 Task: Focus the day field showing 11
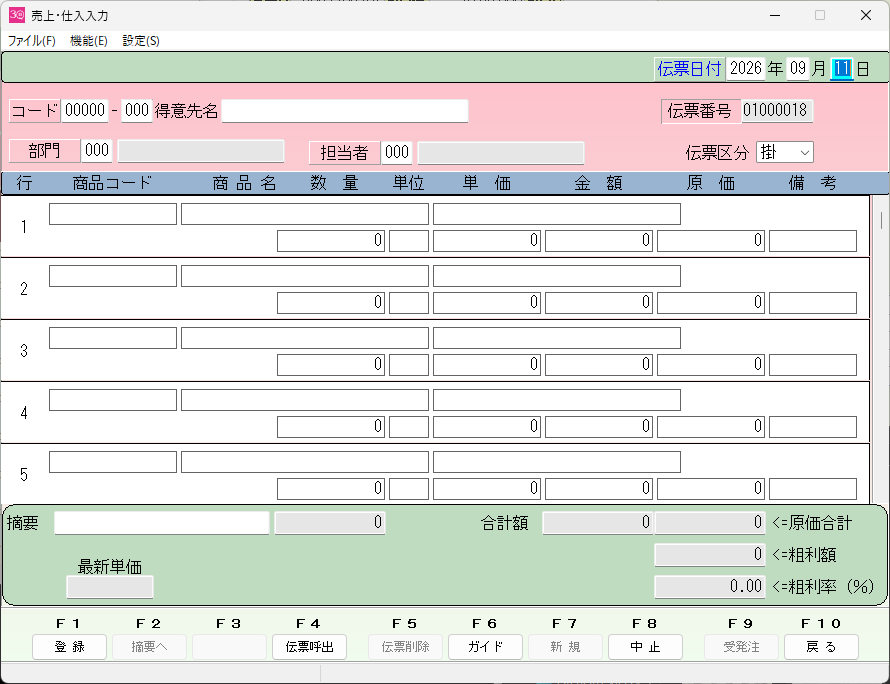coord(842,69)
